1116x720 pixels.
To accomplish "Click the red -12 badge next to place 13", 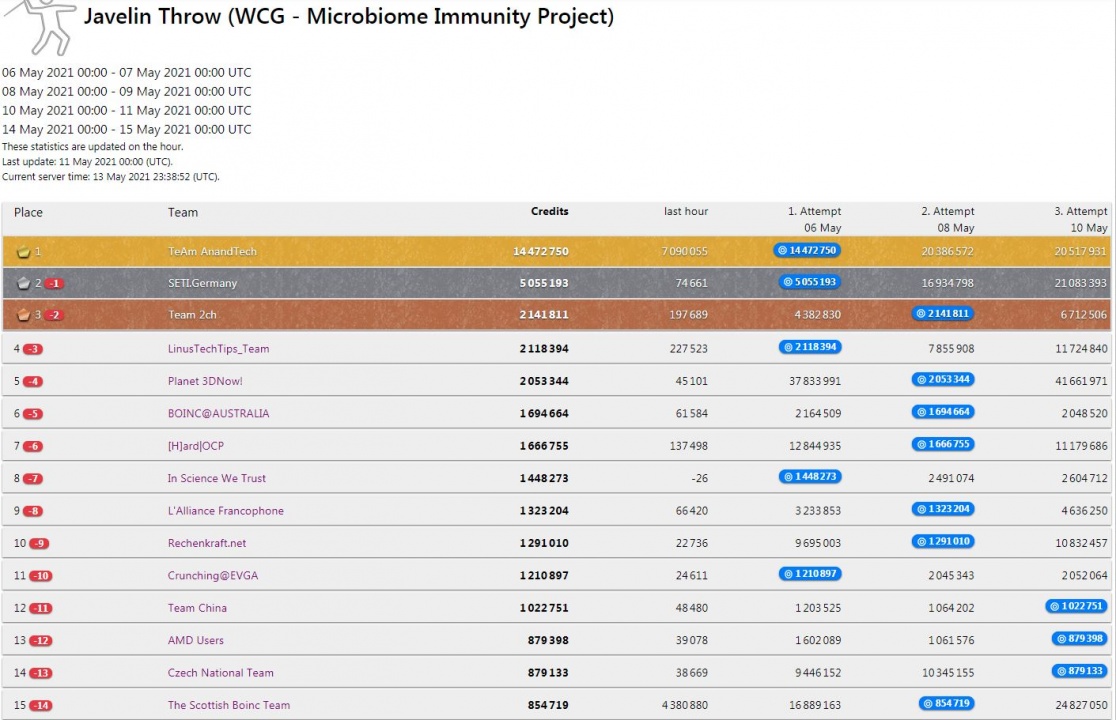I will click(x=41, y=640).
